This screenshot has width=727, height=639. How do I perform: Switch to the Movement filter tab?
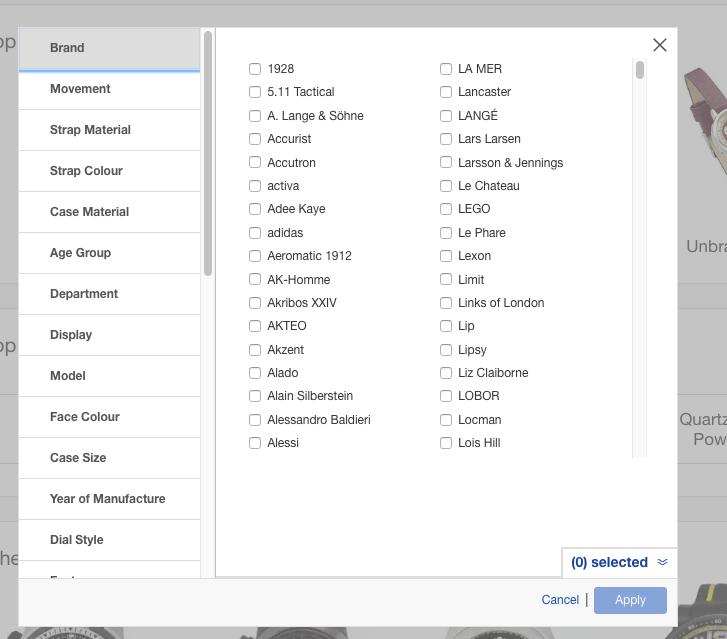click(x=109, y=89)
